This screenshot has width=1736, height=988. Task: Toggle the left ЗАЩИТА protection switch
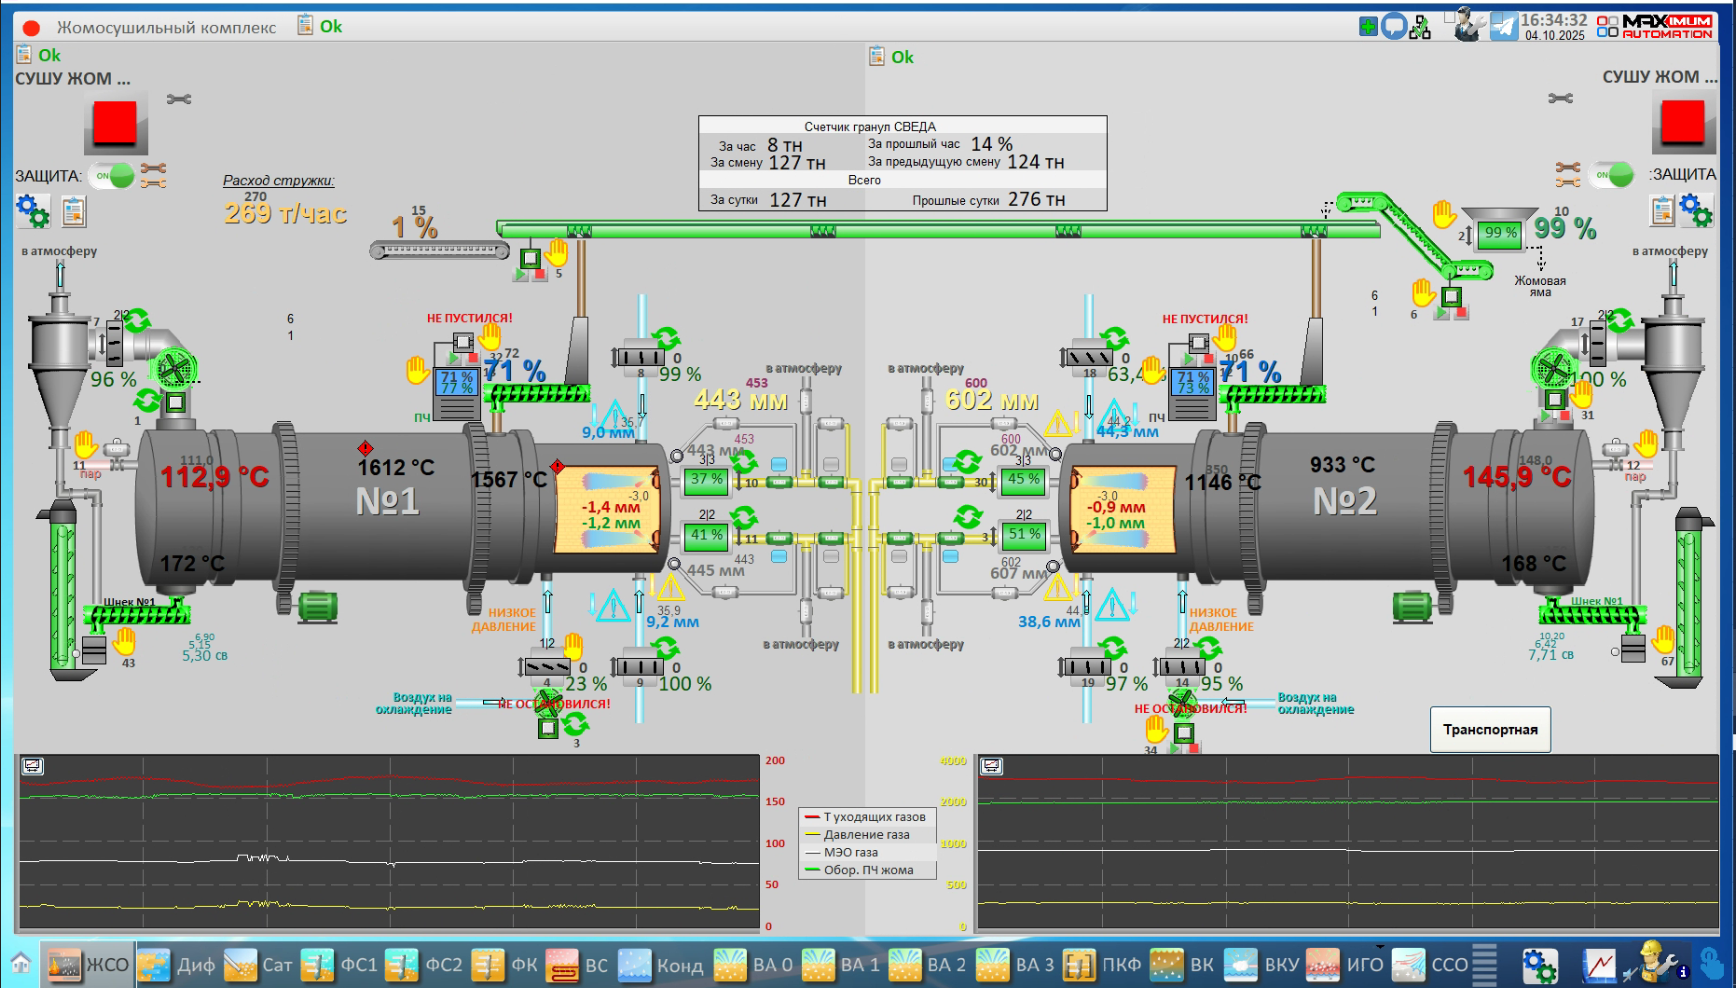[x=111, y=176]
